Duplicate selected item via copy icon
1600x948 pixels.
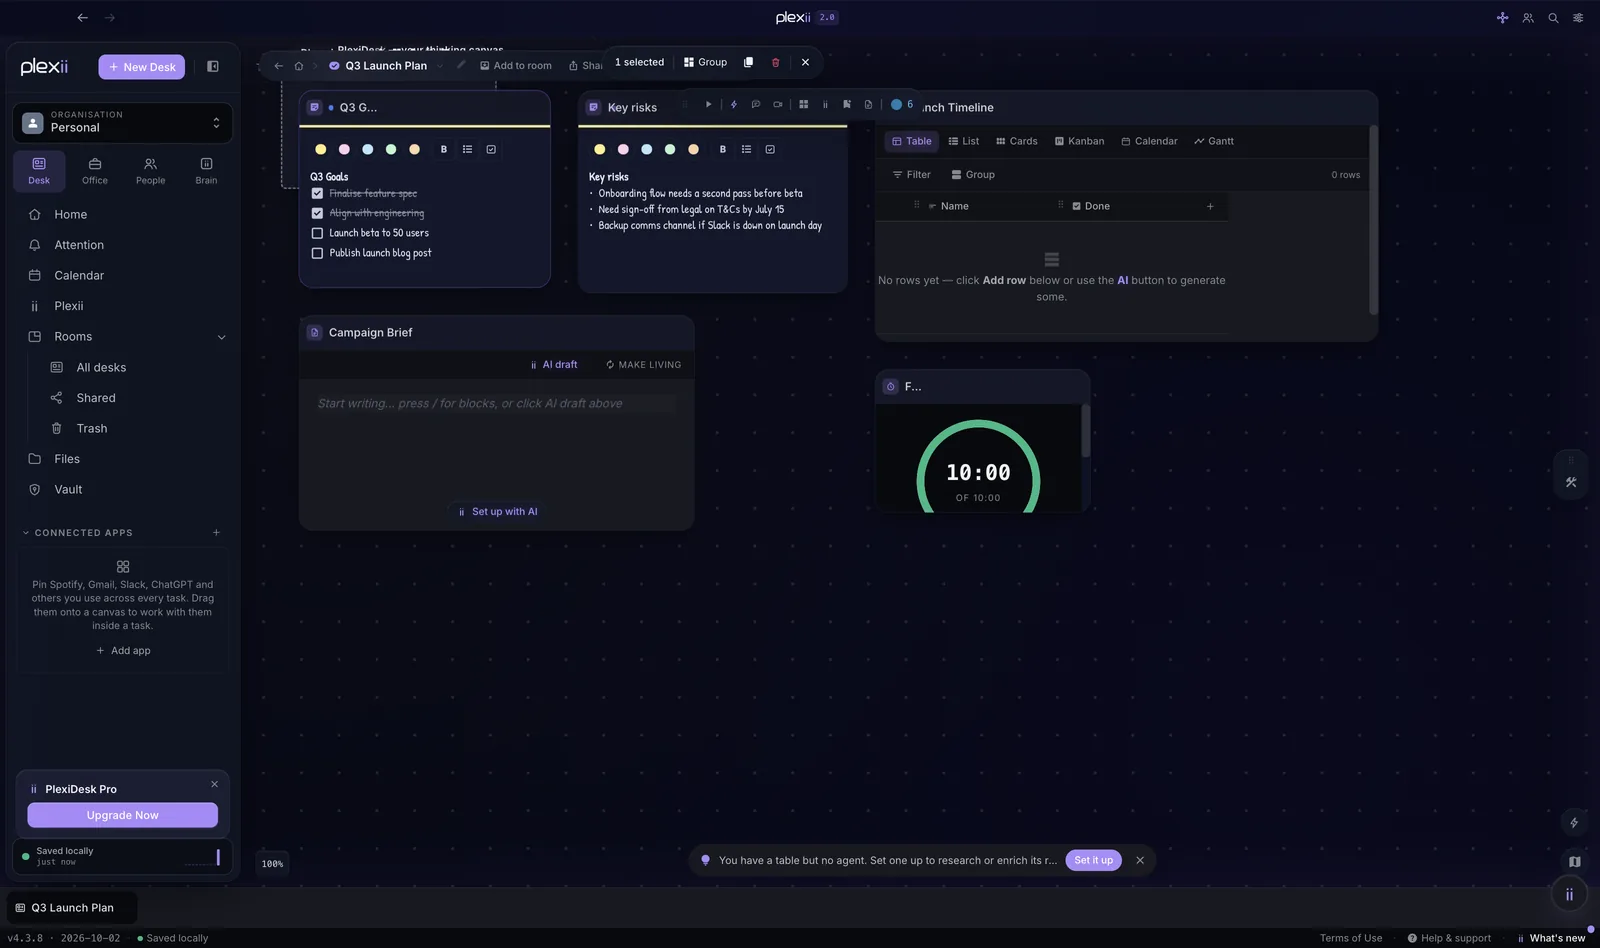pos(748,62)
